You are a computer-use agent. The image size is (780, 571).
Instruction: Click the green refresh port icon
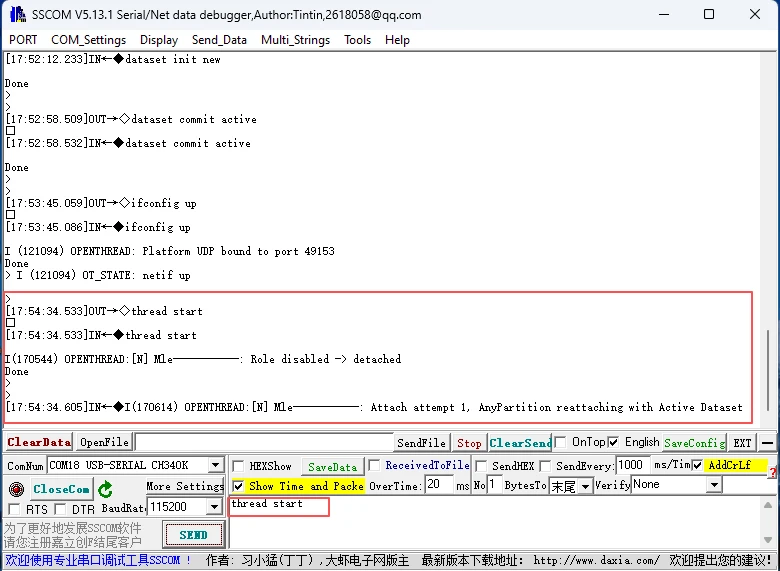pyautogui.click(x=105, y=489)
